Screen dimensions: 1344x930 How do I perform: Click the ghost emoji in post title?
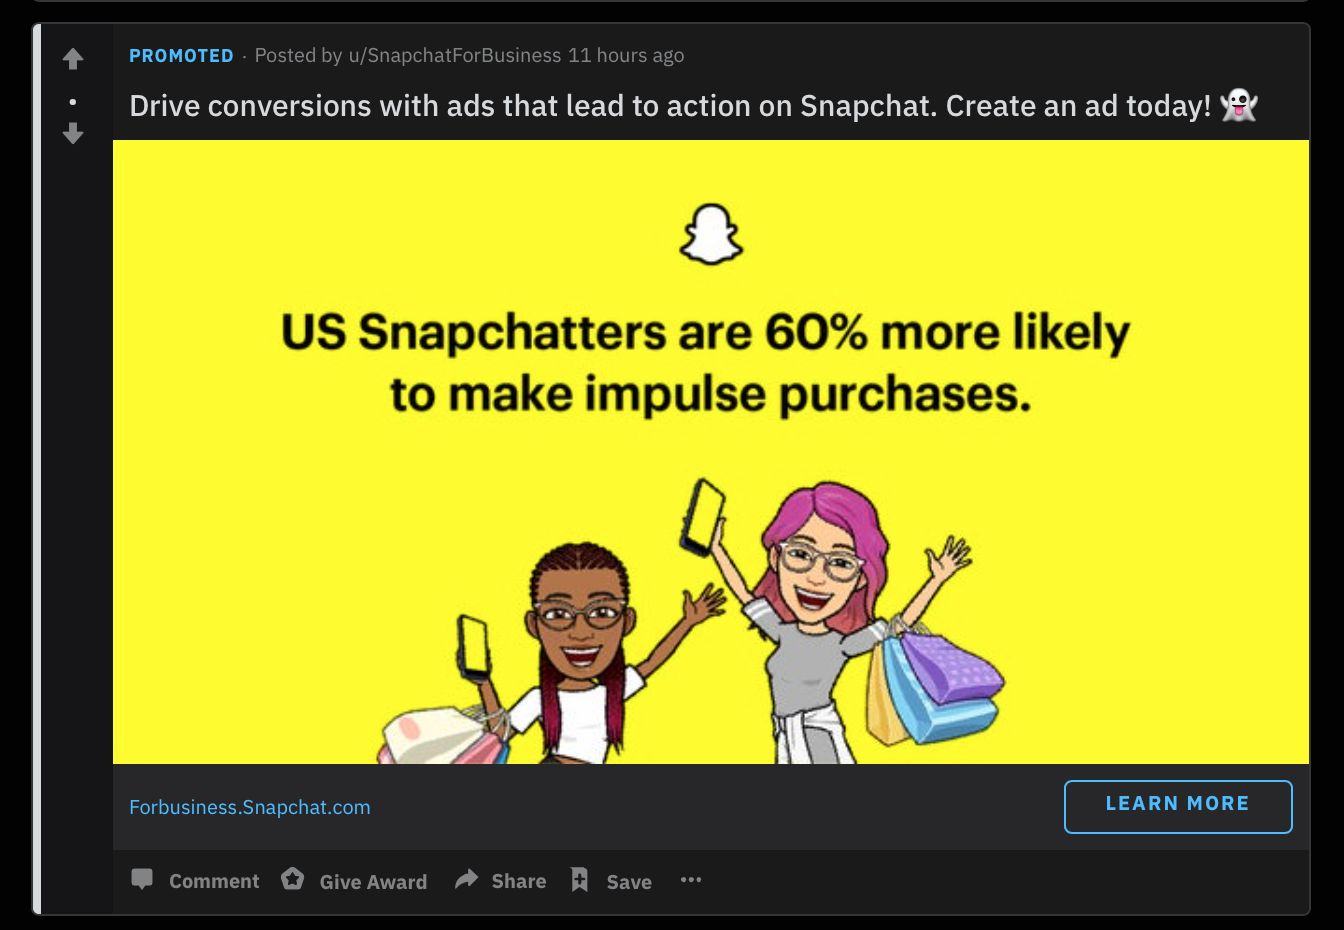pyautogui.click(x=1239, y=105)
